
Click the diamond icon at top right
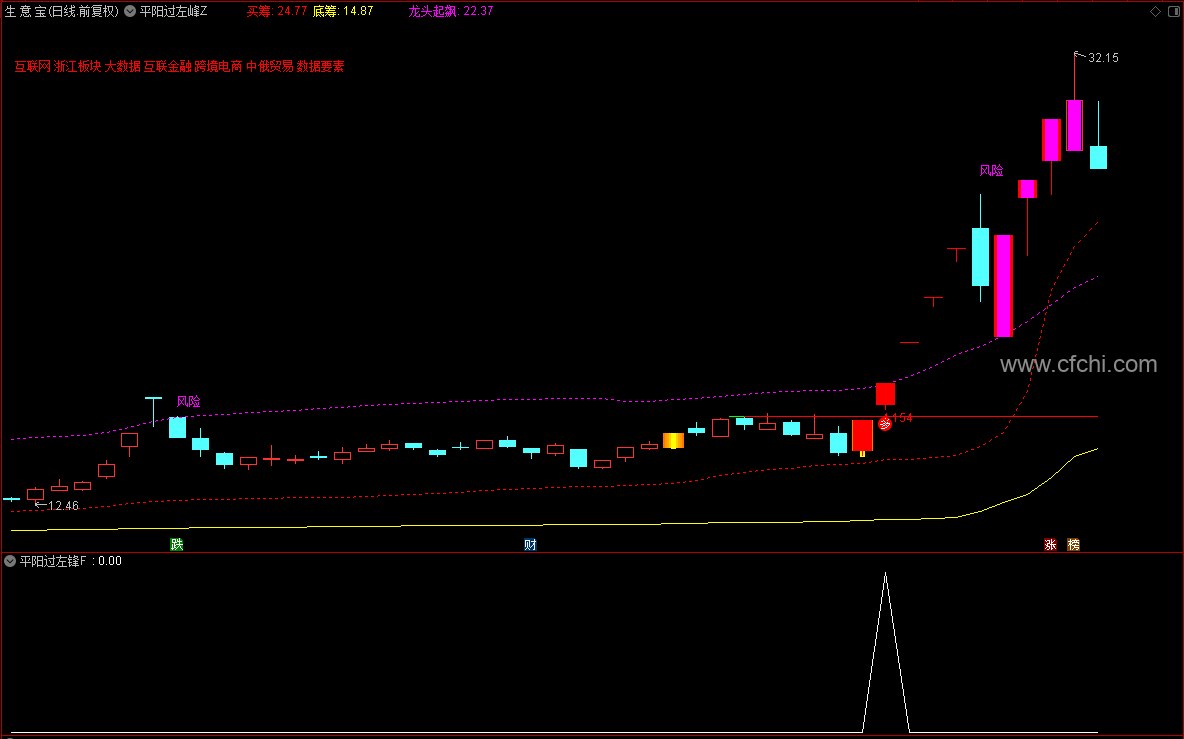coord(1155,11)
